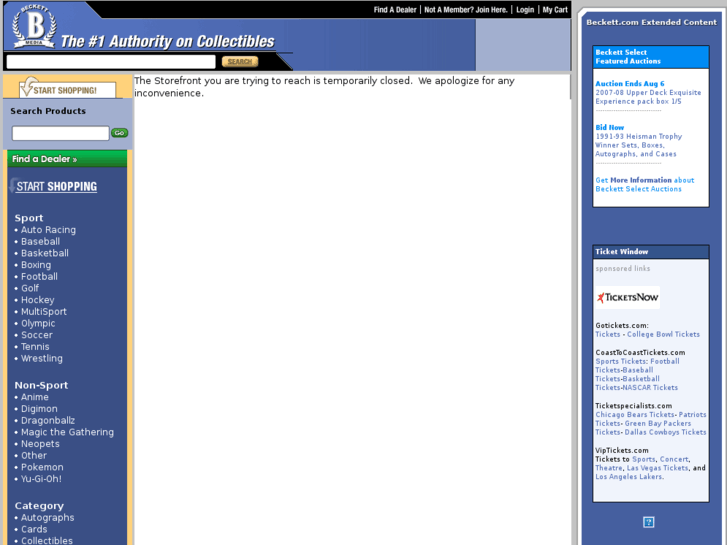Click the Start Shopping banner image

coord(67,88)
